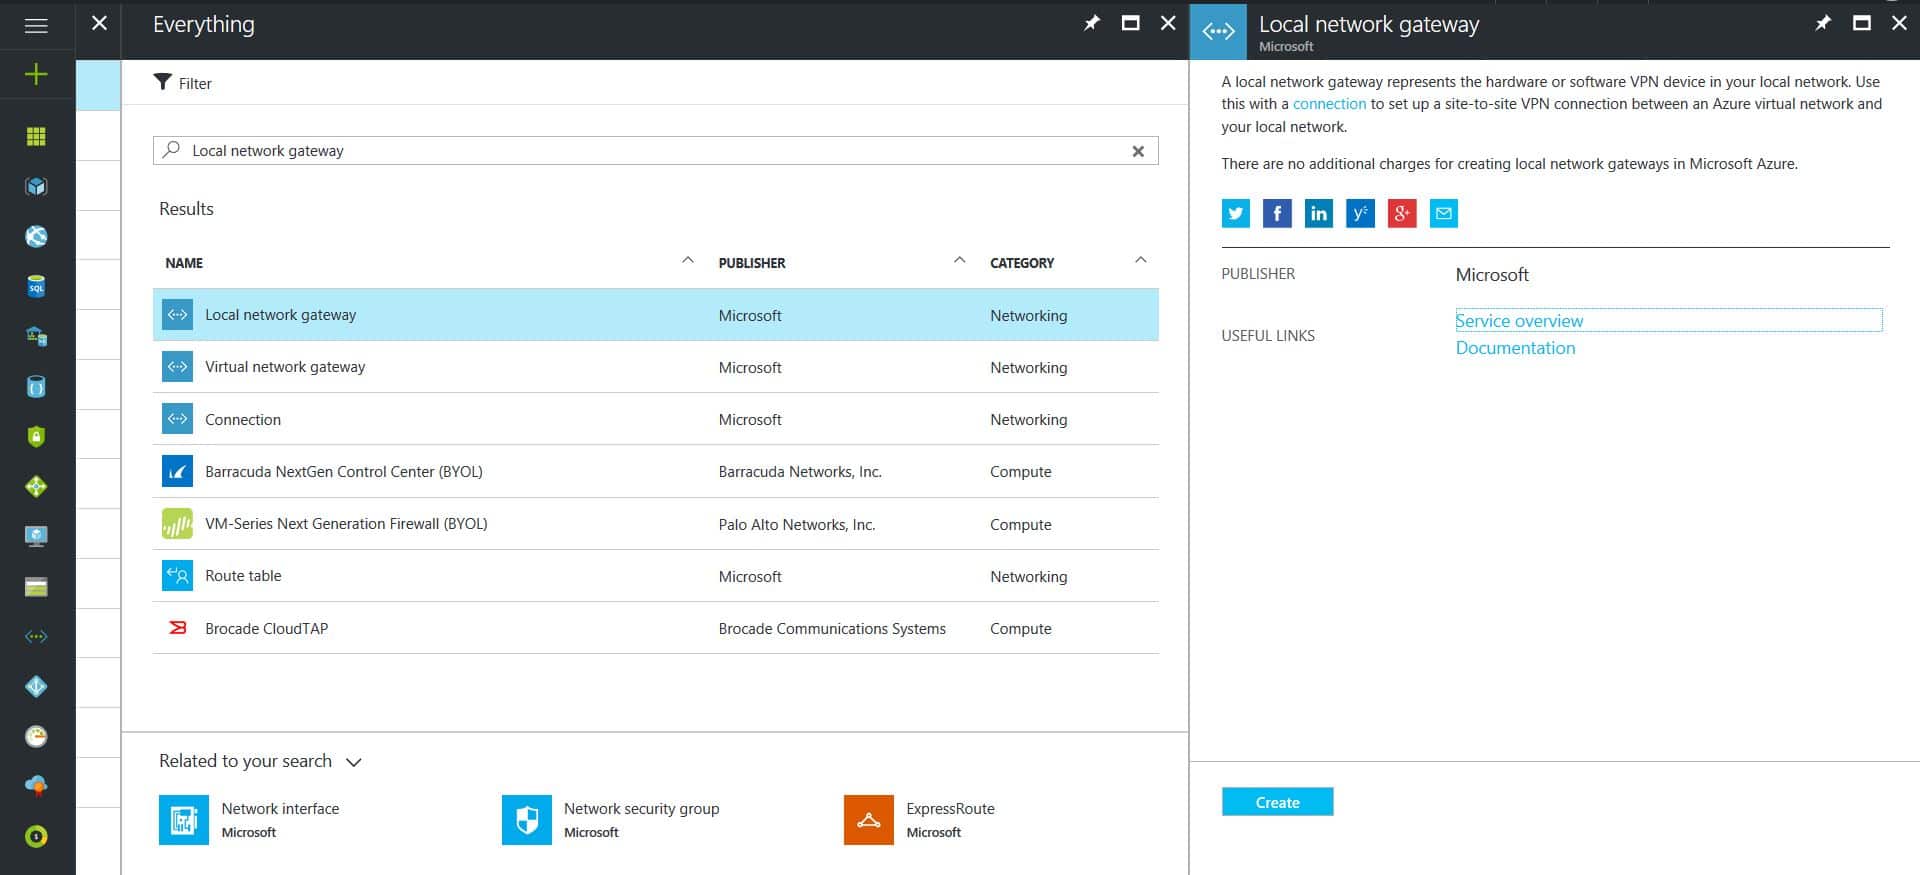Click the CATEGORY column header
Viewport: 1920px width, 875px height.
coord(1022,263)
